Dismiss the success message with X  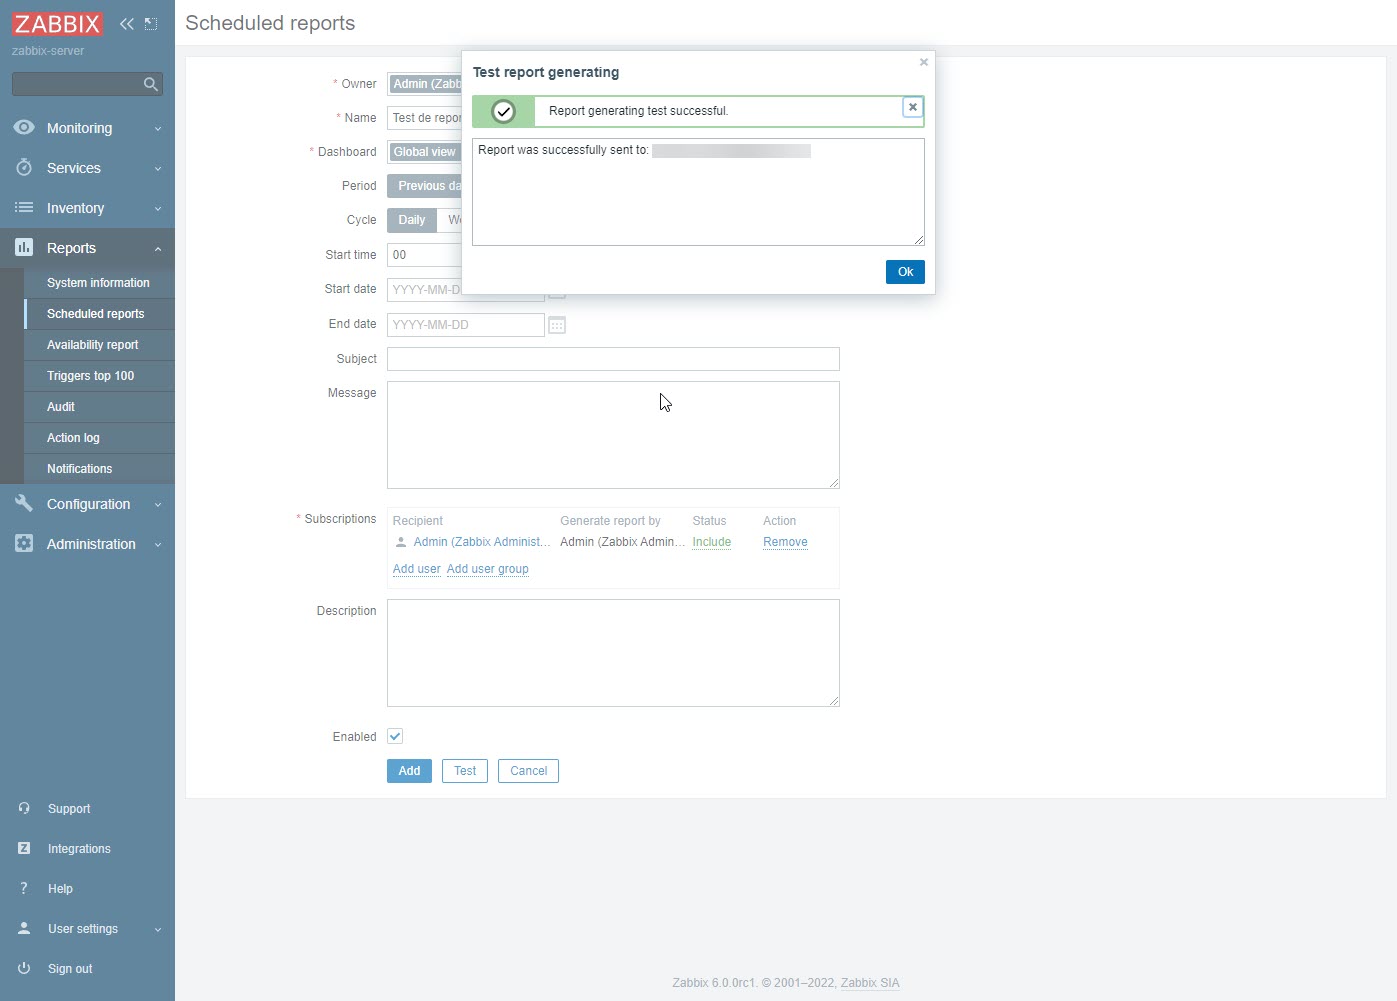912,107
